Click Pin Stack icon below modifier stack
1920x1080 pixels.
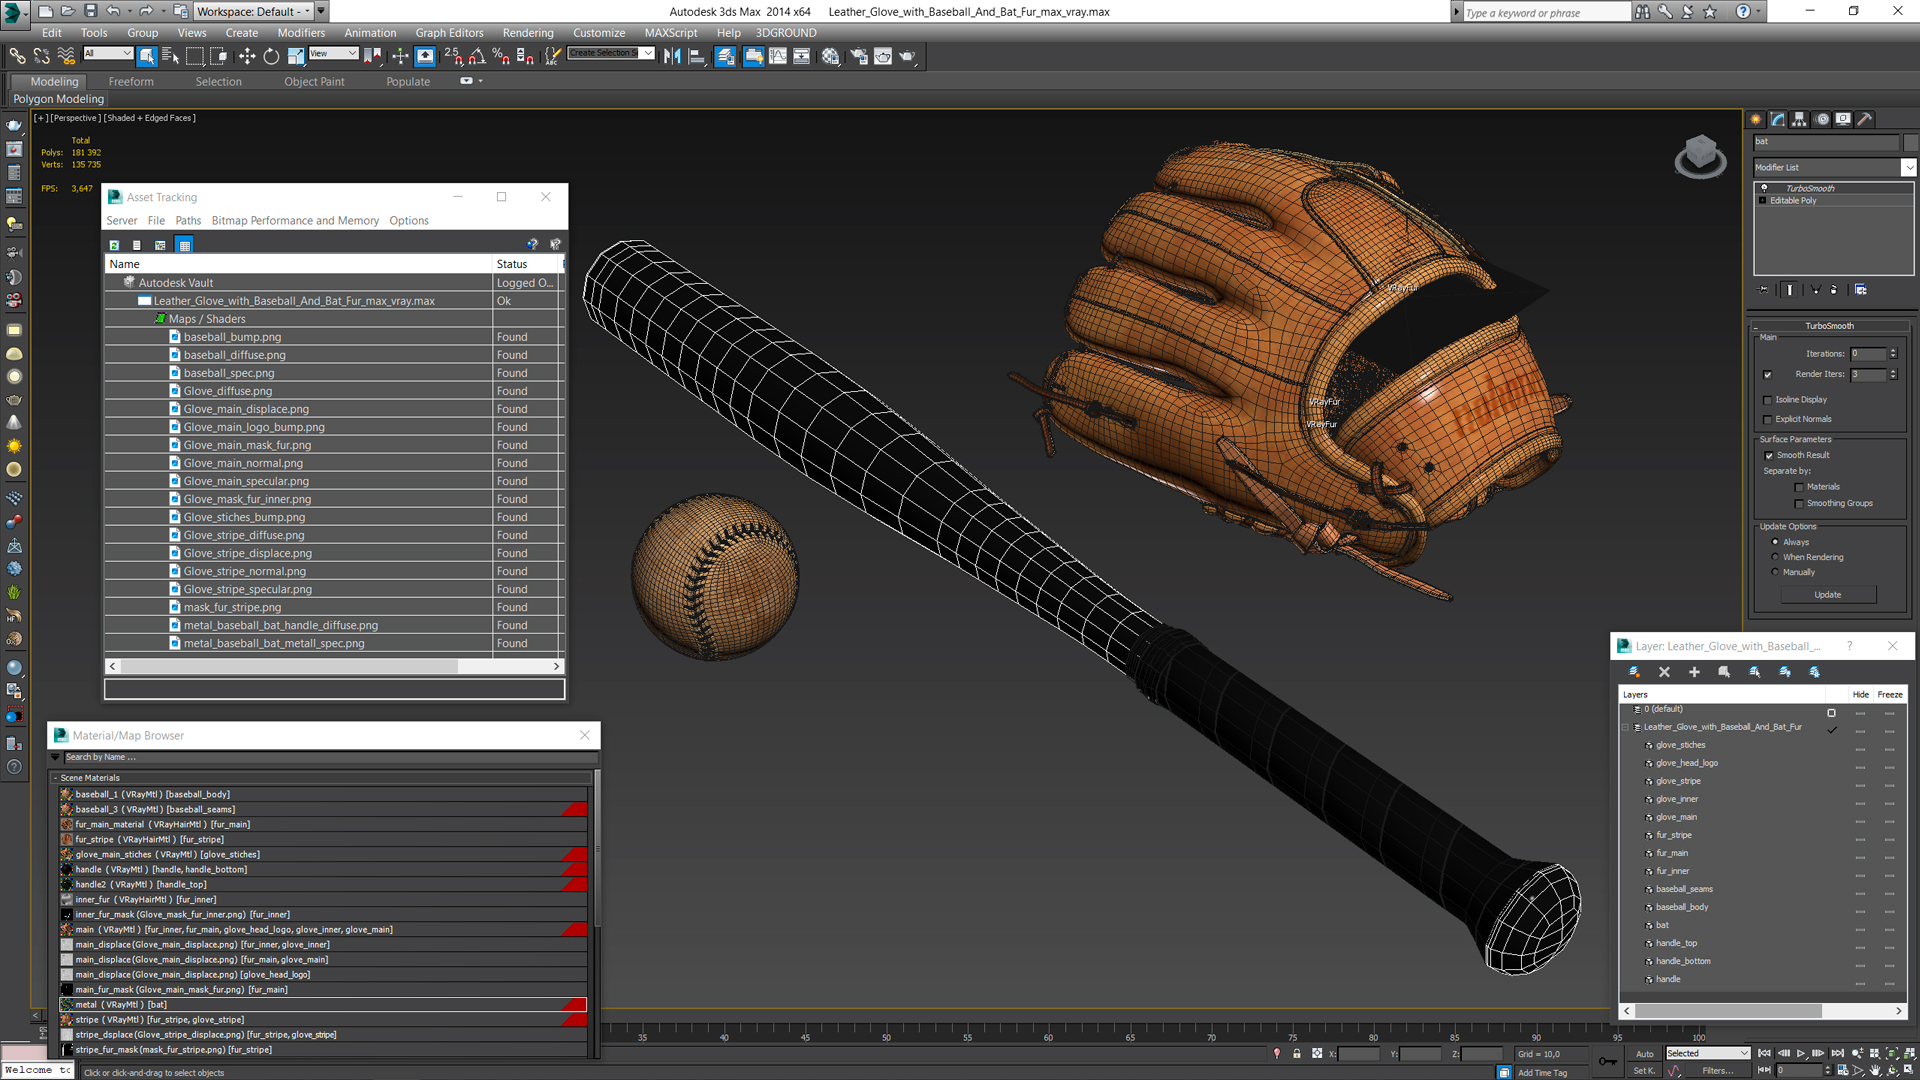point(1764,290)
